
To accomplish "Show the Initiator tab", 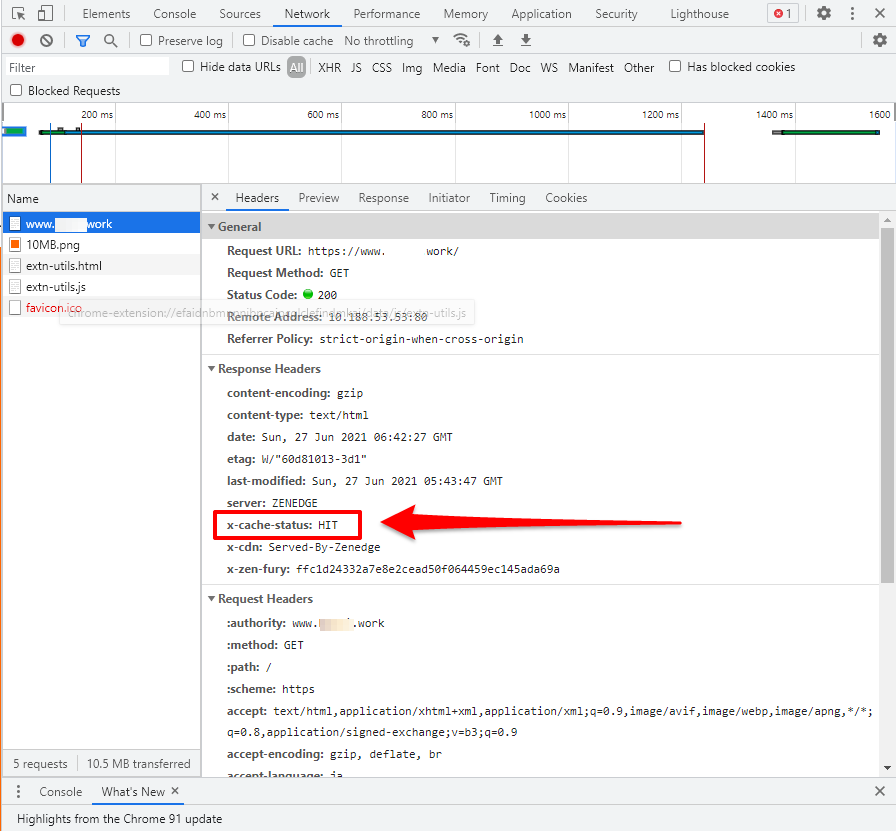I will 449,198.
